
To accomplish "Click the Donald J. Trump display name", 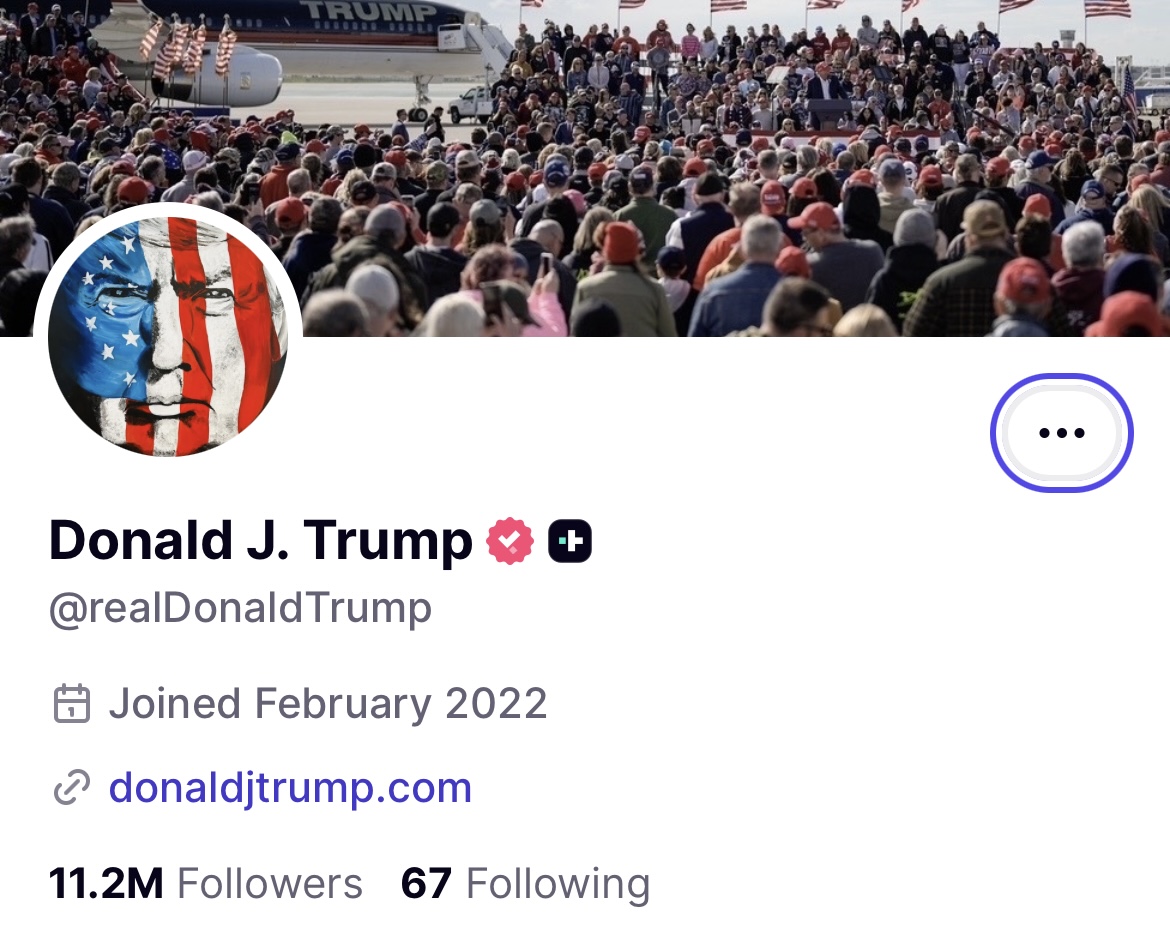I will 260,541.
